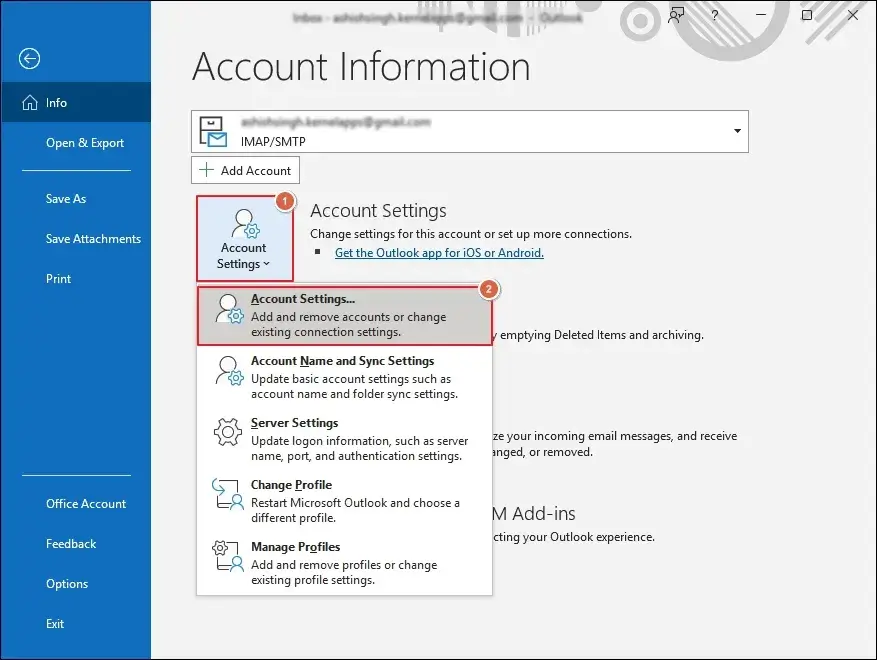This screenshot has height=660, width=877.
Task: Click the Account Settings gear icon
Action: pyautogui.click(x=244, y=223)
